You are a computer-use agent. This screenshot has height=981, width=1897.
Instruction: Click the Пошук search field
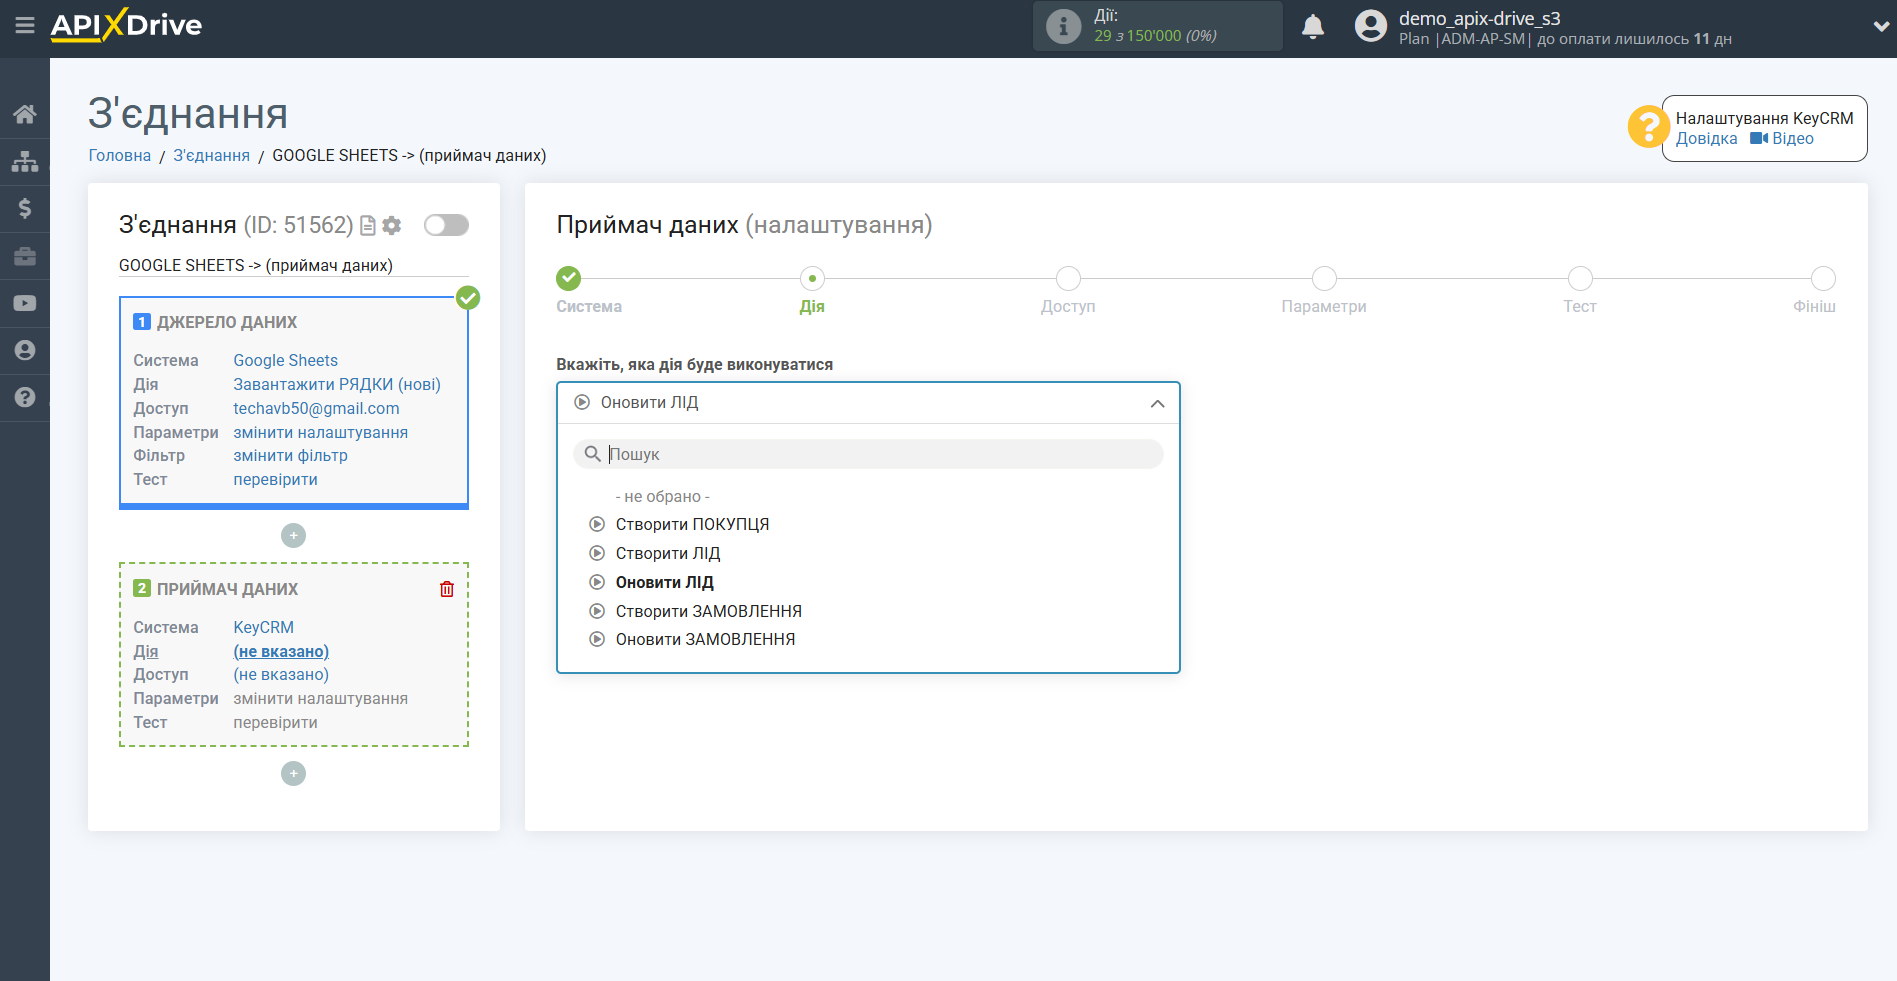coord(868,454)
